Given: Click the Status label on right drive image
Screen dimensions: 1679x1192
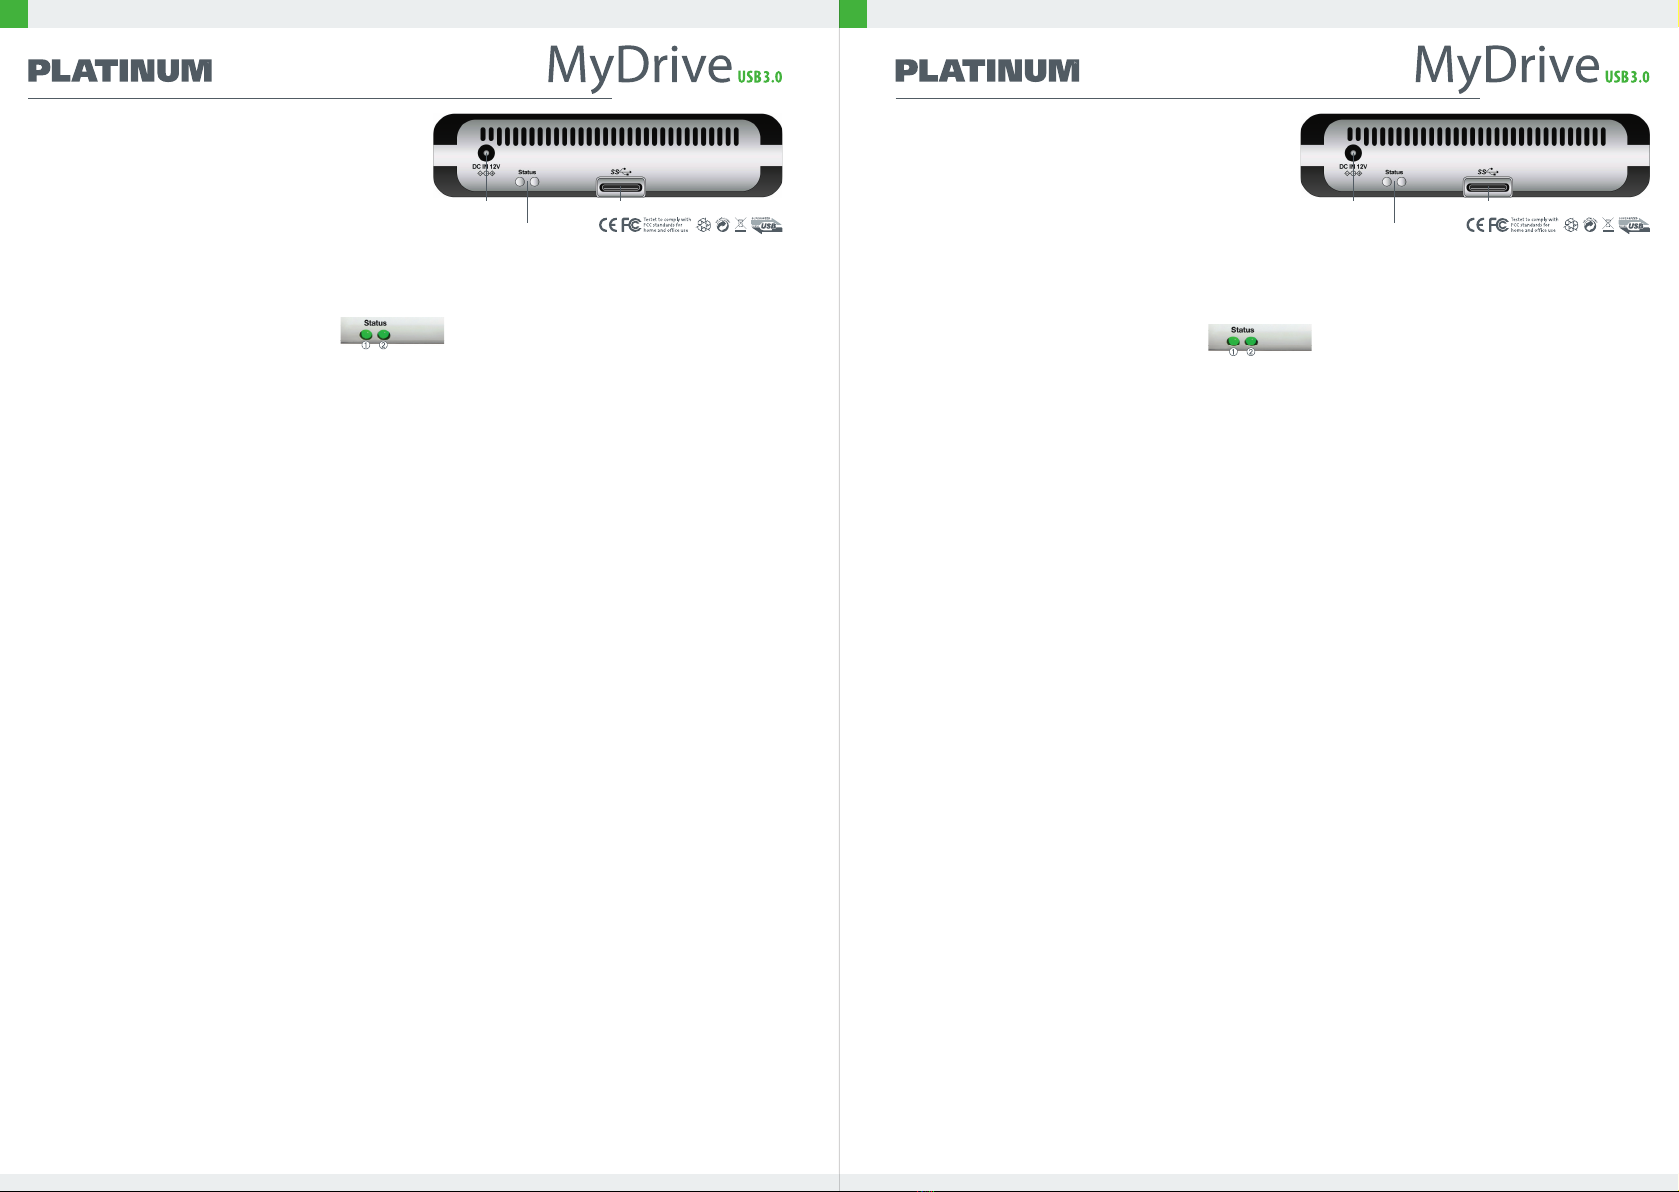Looking at the screenshot, I should pos(1394,172).
